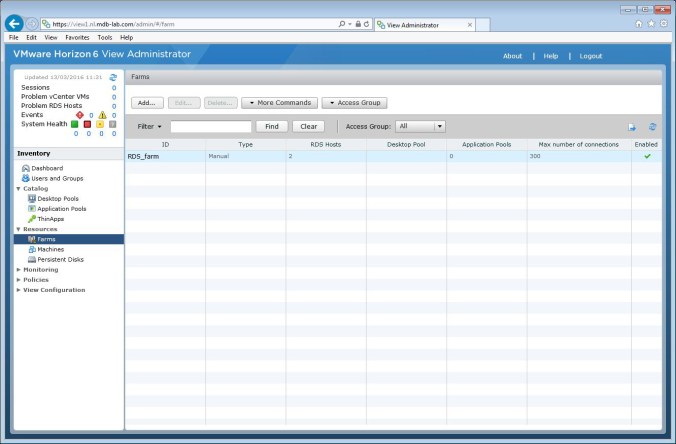The image size is (676, 444).
Task: Click the Add... button
Action: pos(146,103)
